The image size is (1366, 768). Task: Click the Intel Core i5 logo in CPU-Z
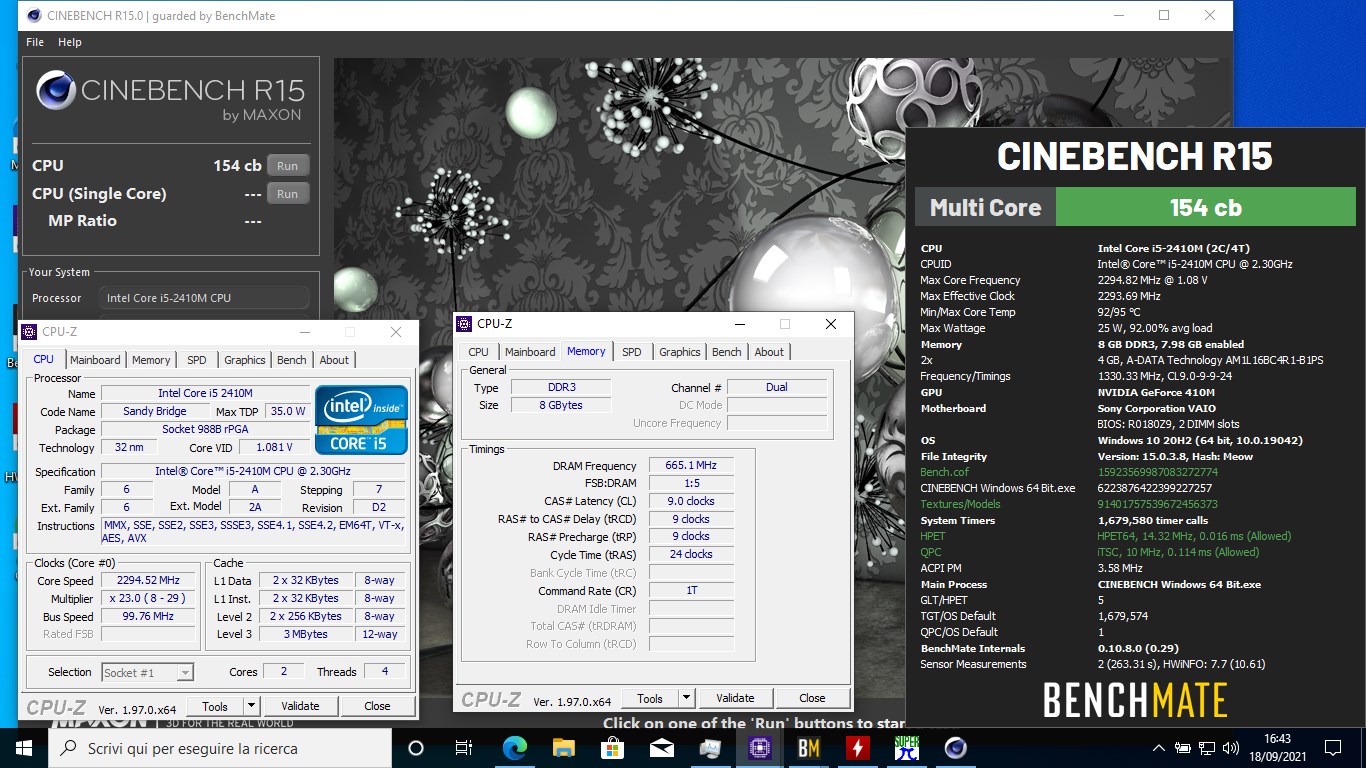[362, 419]
